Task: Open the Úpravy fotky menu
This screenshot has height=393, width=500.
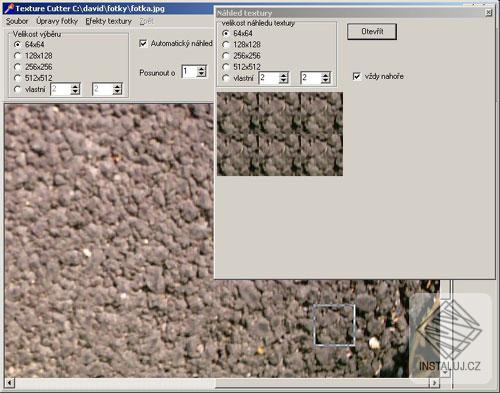Action: 57,21
